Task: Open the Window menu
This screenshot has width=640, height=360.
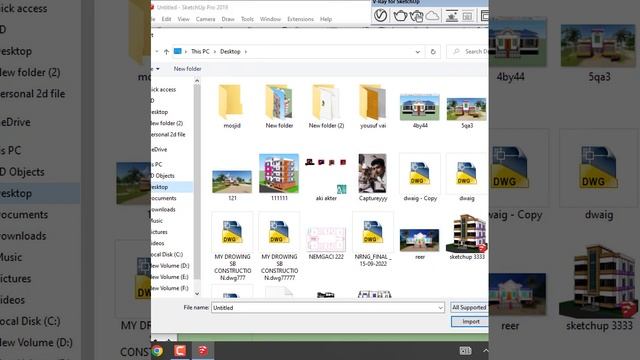Action: tap(270, 19)
